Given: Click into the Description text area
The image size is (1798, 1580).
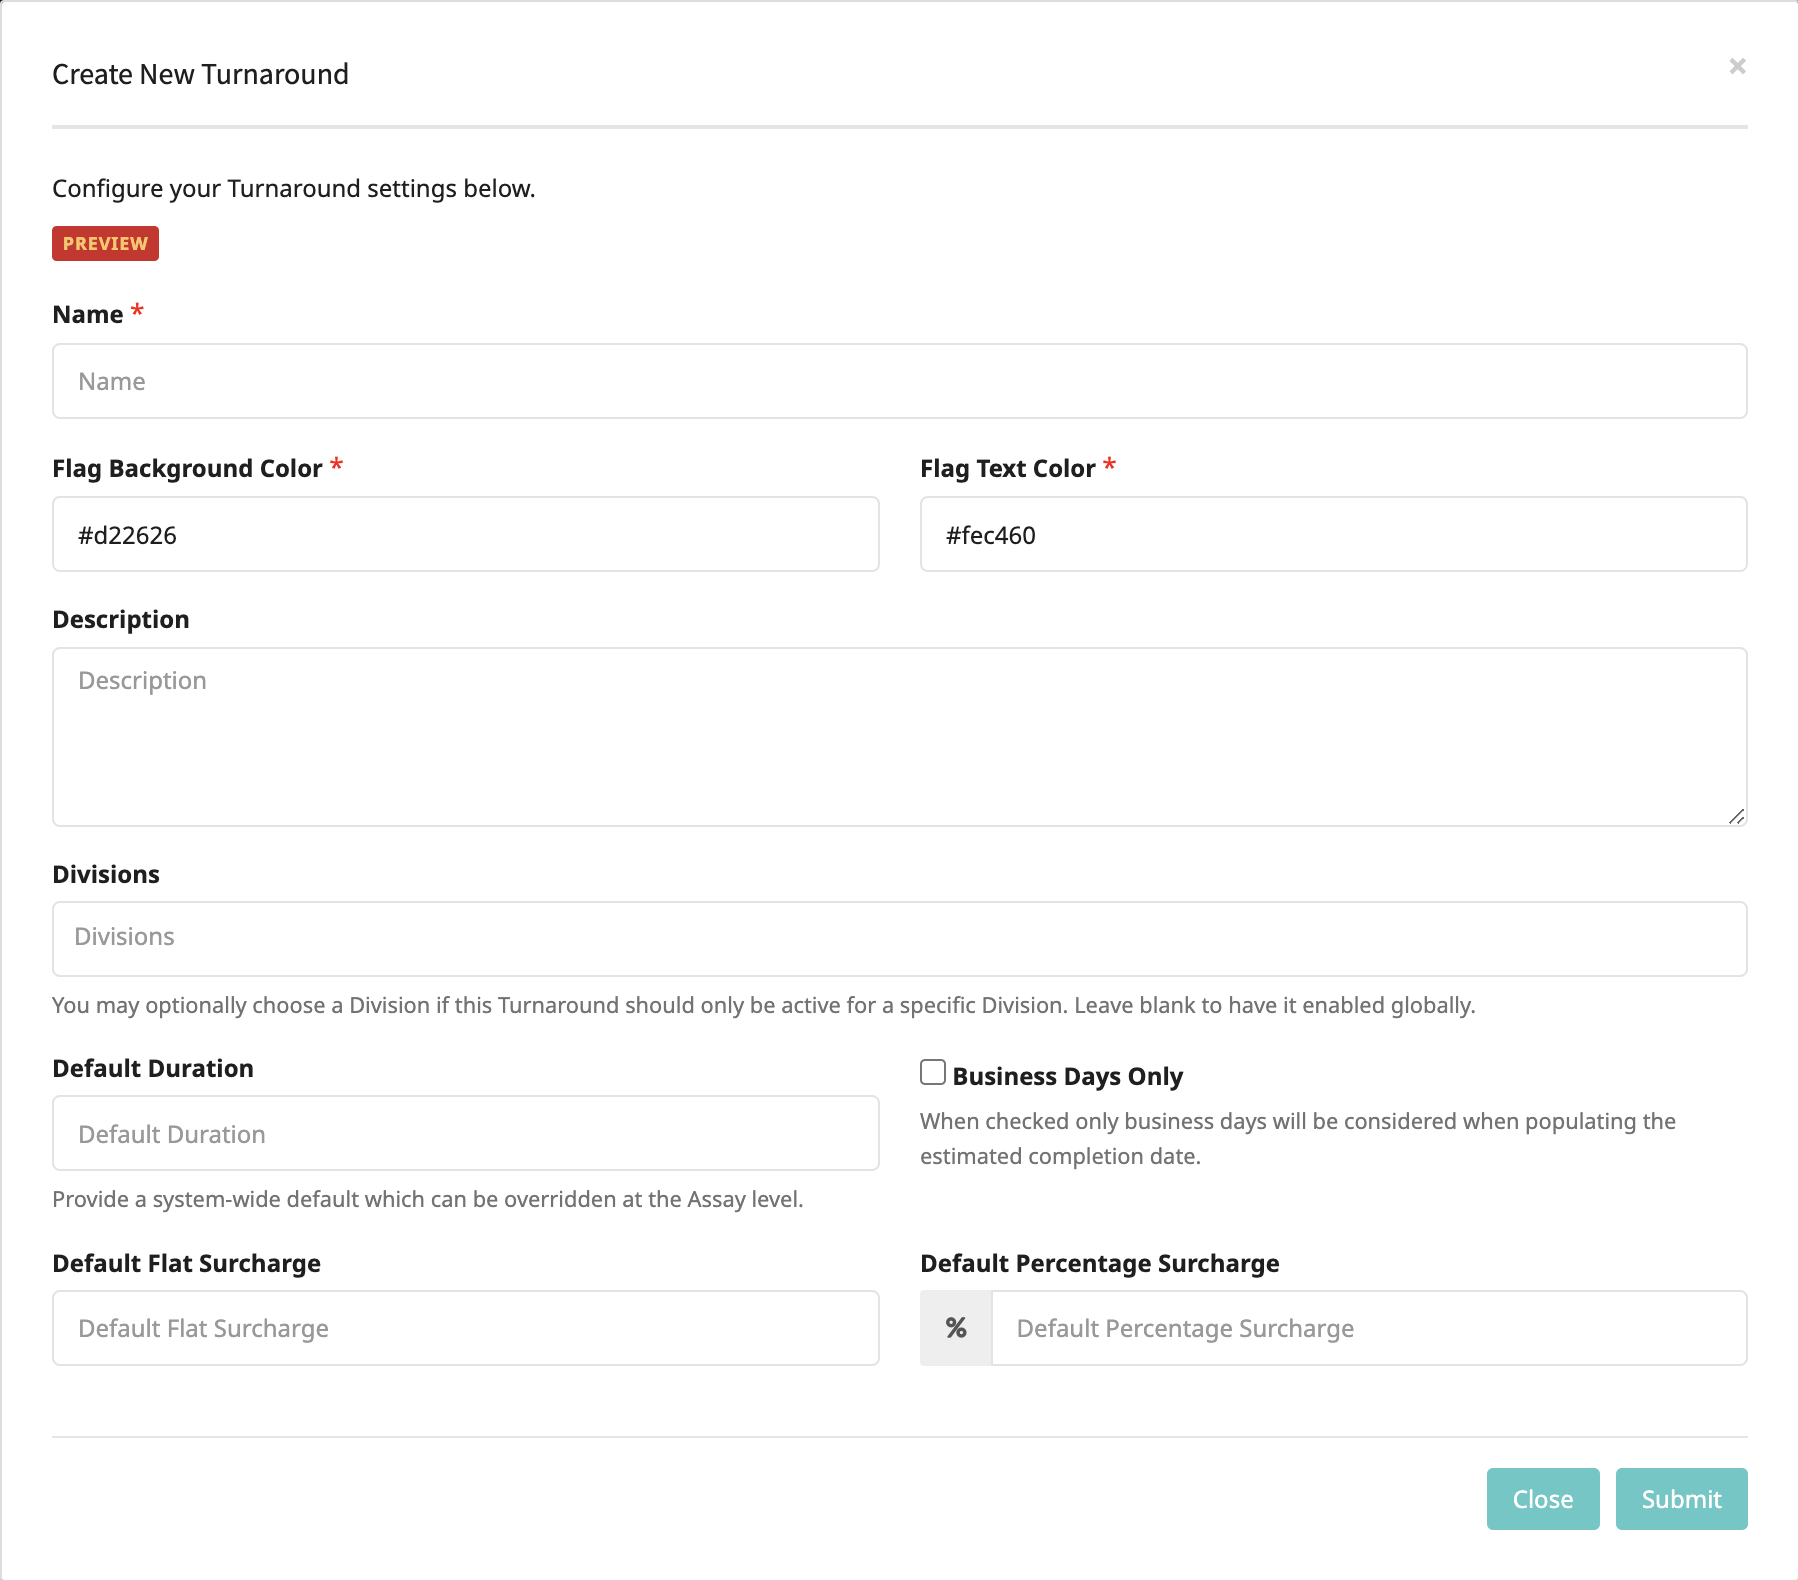Looking at the screenshot, I should pyautogui.click(x=899, y=737).
